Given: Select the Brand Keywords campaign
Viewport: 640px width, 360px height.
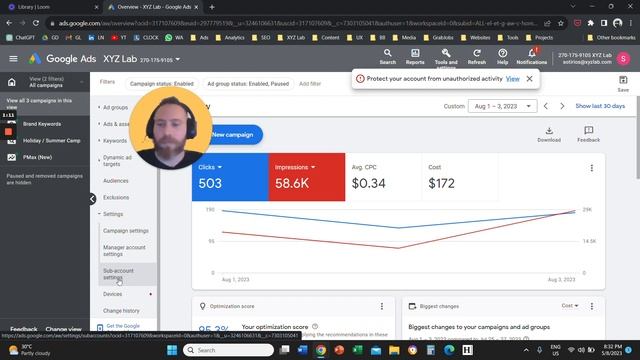Looking at the screenshot, I should tap(42, 124).
